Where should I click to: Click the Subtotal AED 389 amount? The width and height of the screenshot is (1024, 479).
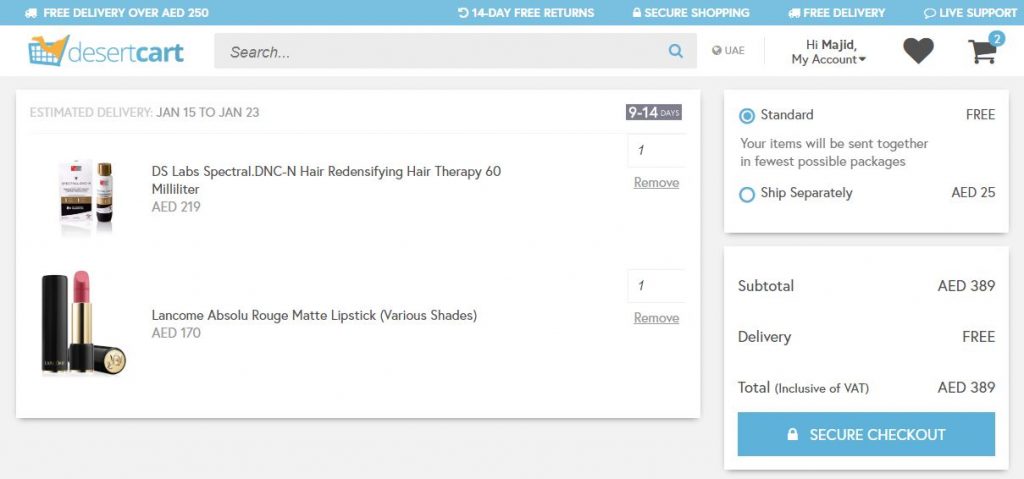(966, 286)
